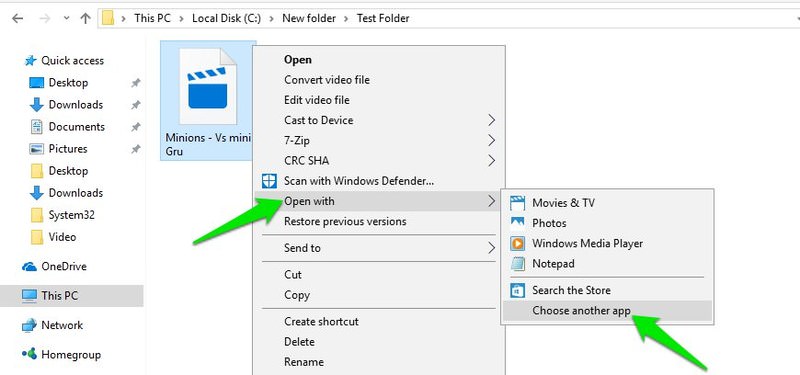Click the OneDrive cloud icon
The width and height of the screenshot is (800, 375).
click(30, 267)
